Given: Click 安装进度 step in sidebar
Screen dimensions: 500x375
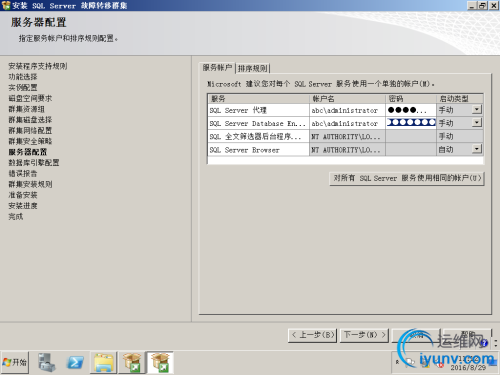Looking at the screenshot, I should pos(23,206).
